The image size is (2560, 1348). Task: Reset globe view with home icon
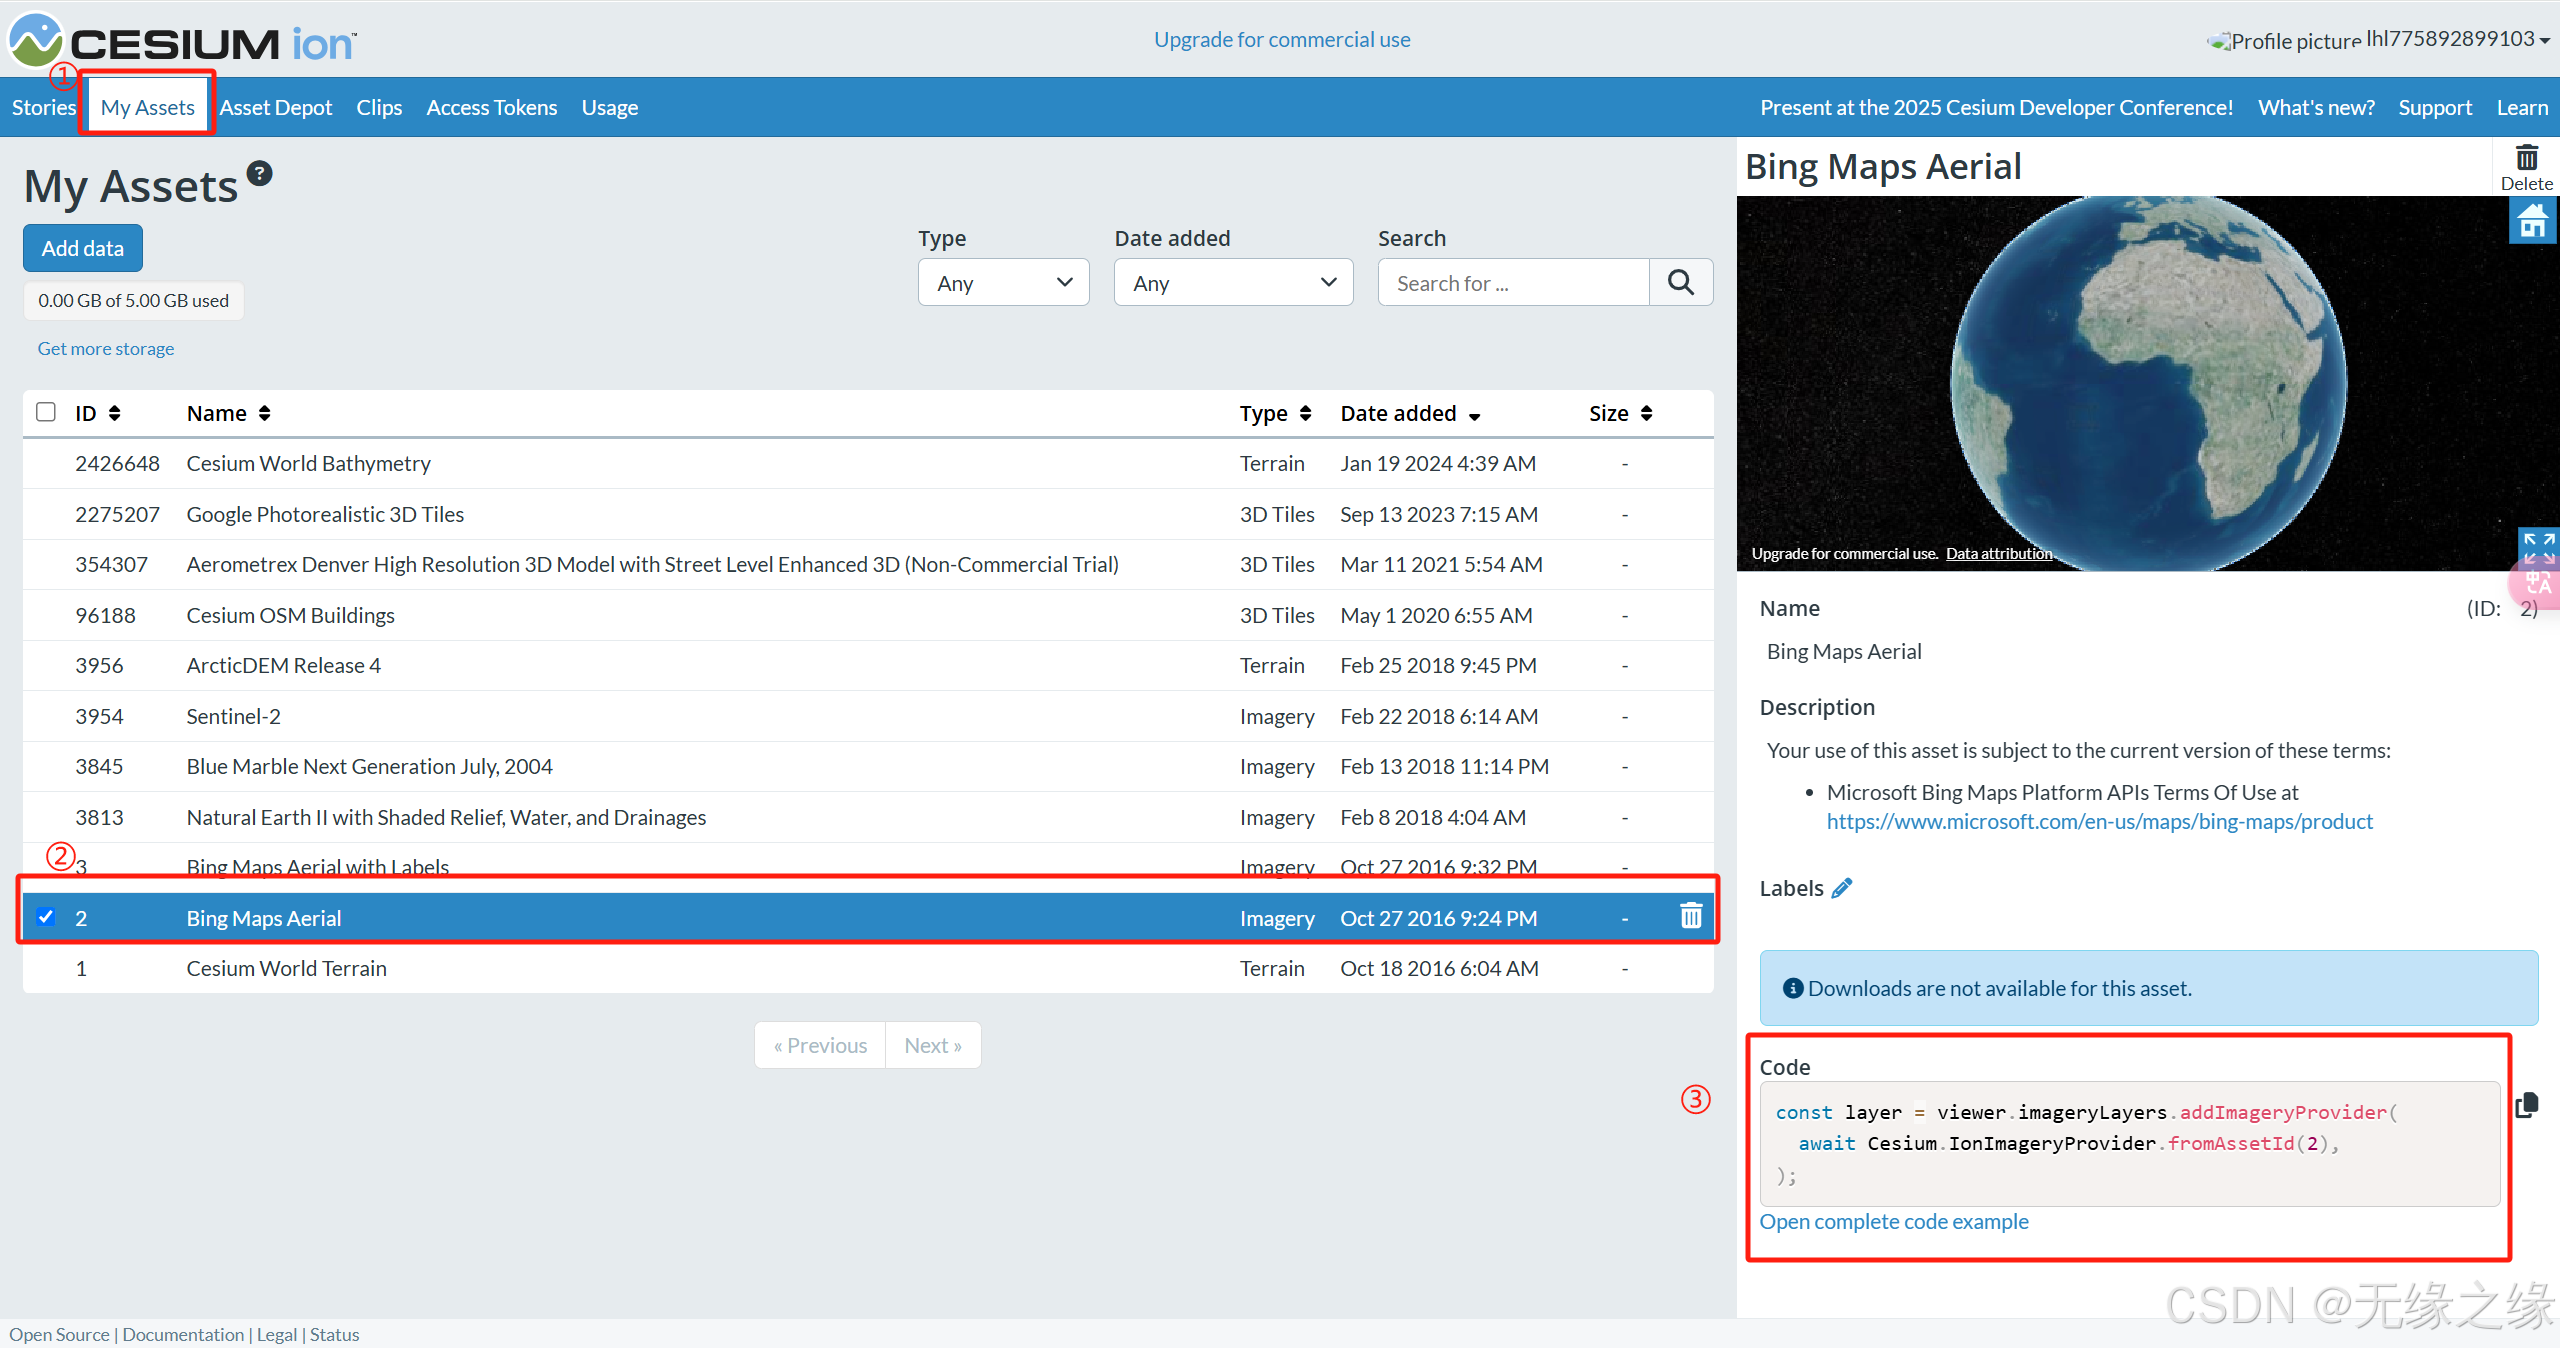click(2532, 221)
